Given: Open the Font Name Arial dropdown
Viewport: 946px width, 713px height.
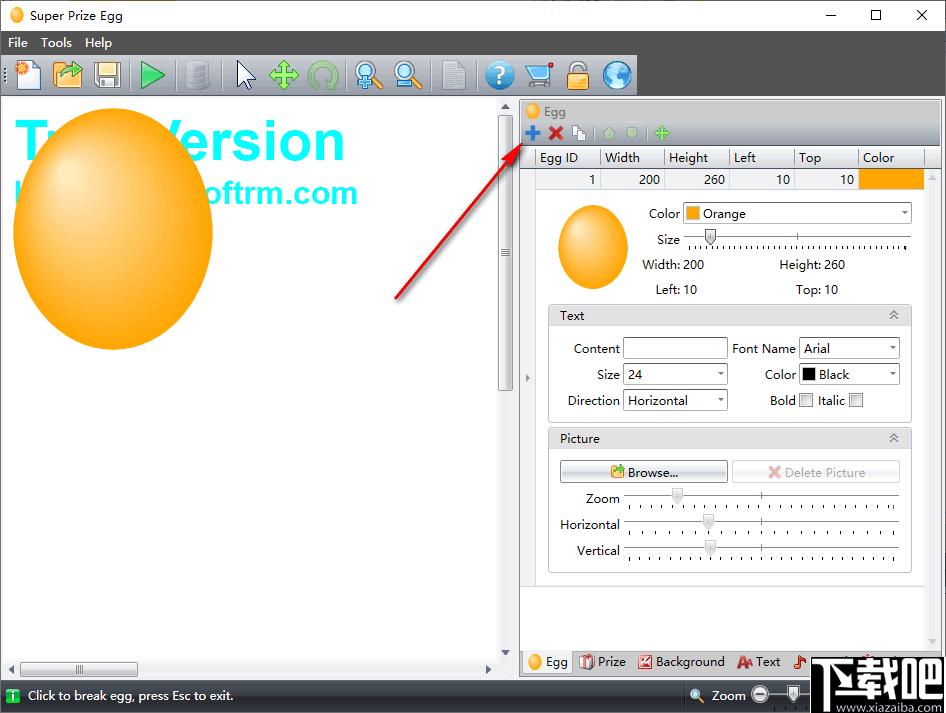Looking at the screenshot, I should 849,348.
